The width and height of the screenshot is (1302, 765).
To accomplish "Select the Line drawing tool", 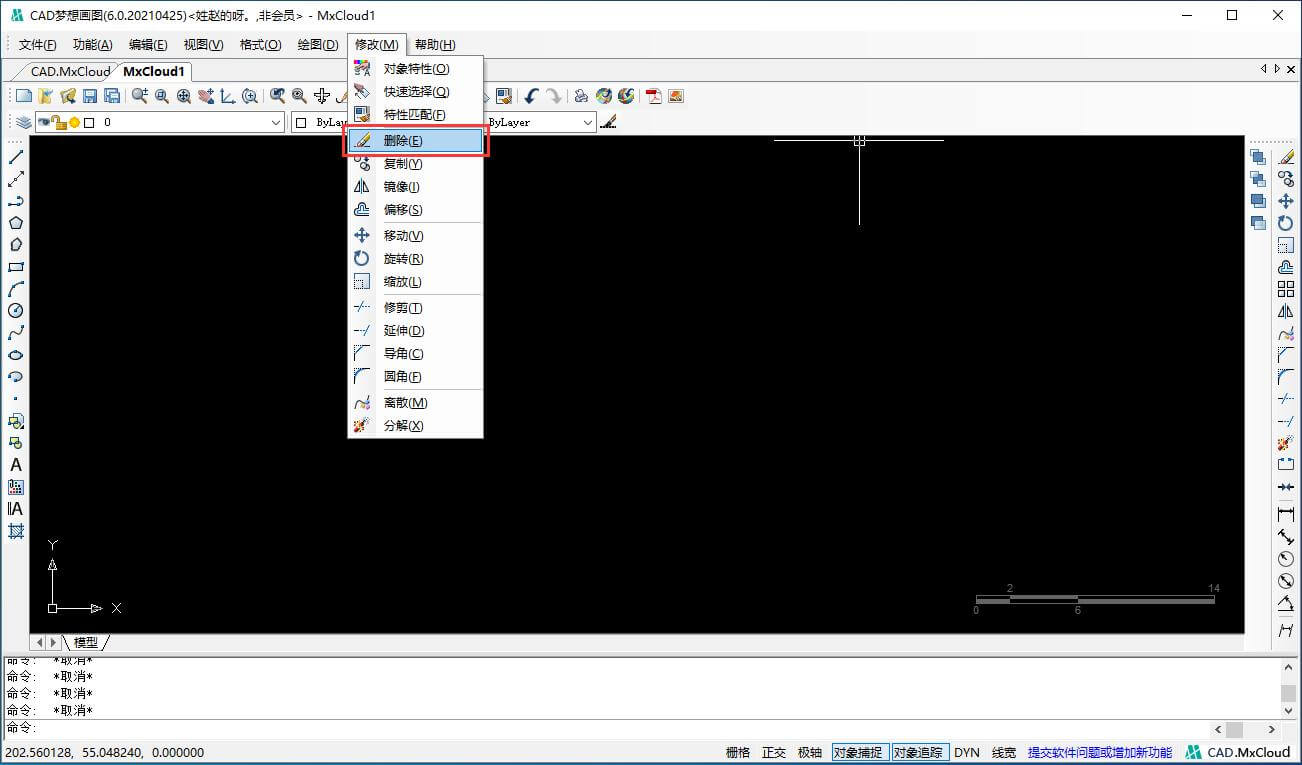I will point(16,157).
